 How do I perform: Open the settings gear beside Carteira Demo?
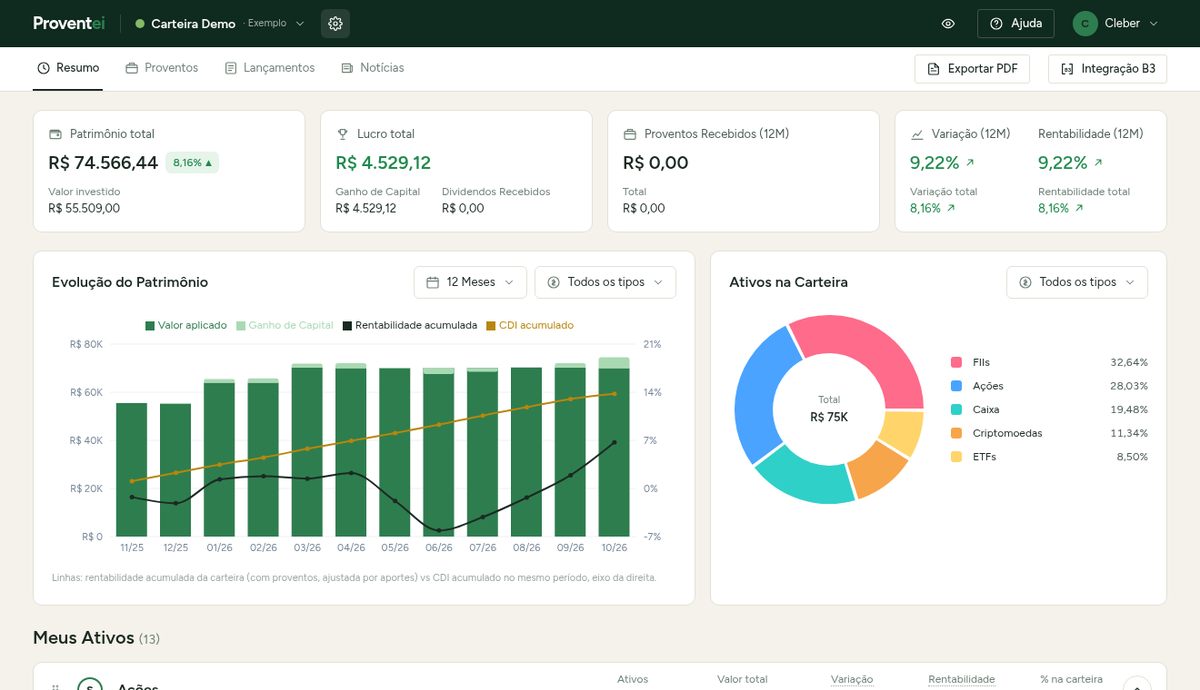click(335, 24)
